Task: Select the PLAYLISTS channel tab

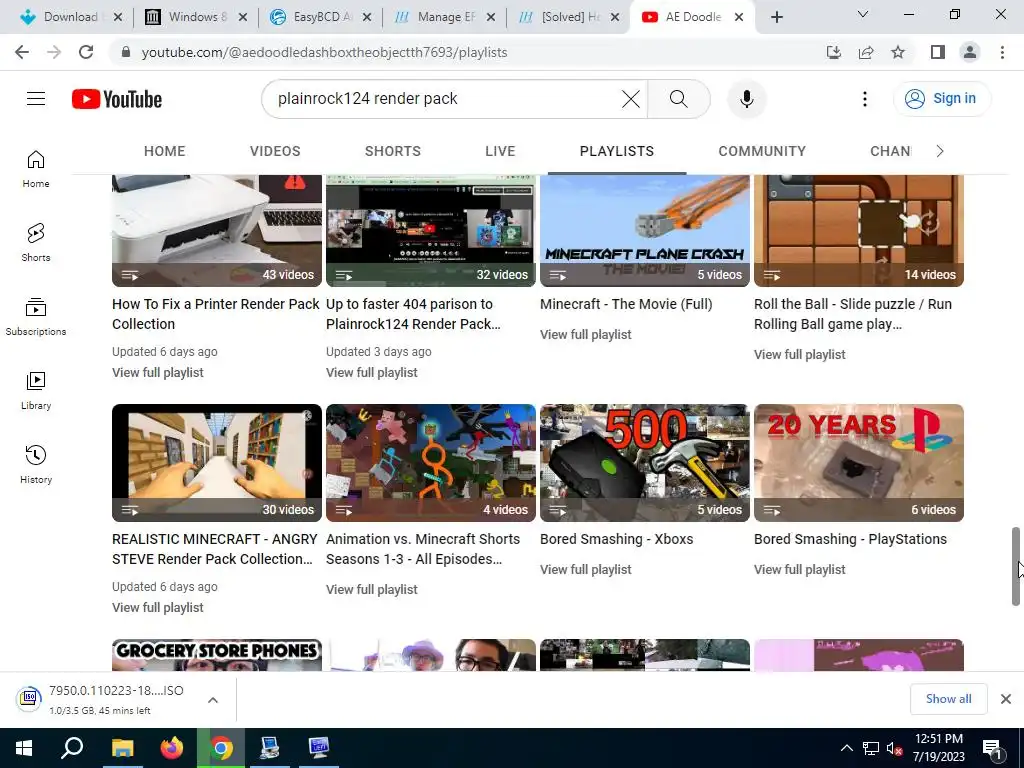Action: (x=616, y=152)
